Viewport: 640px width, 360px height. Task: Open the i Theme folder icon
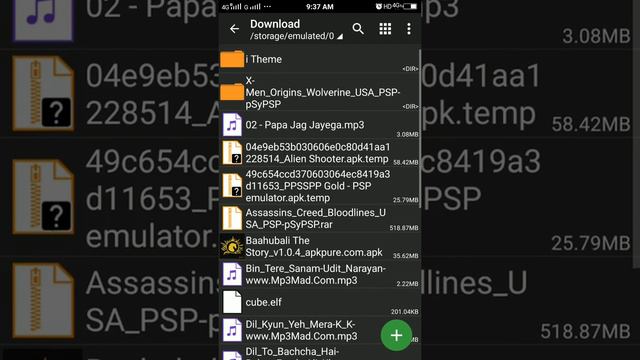(x=232, y=59)
